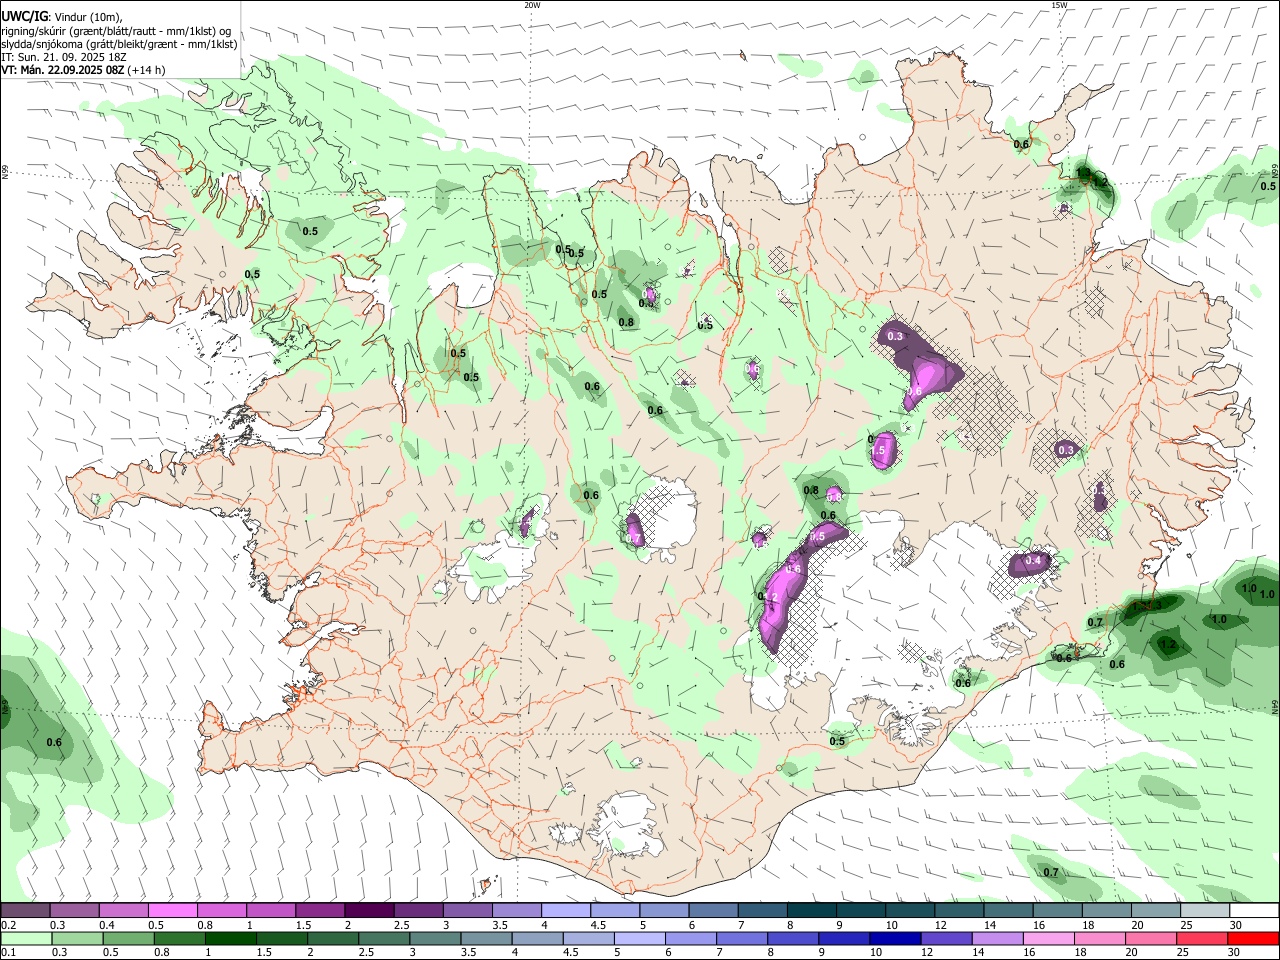Click the "0.2" label under the upper legend row
This screenshot has height=960, width=1280.
pyautogui.click(x=8, y=925)
